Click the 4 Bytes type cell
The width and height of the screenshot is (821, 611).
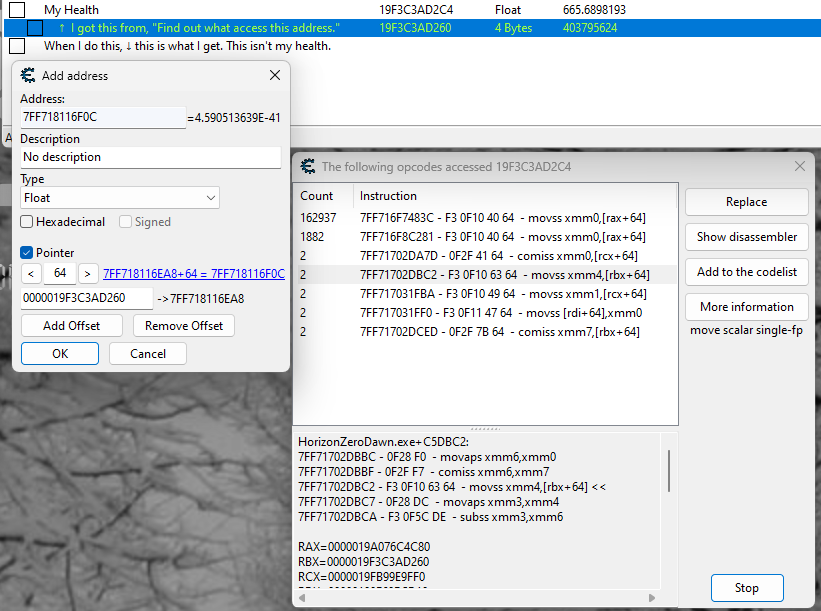click(513, 28)
